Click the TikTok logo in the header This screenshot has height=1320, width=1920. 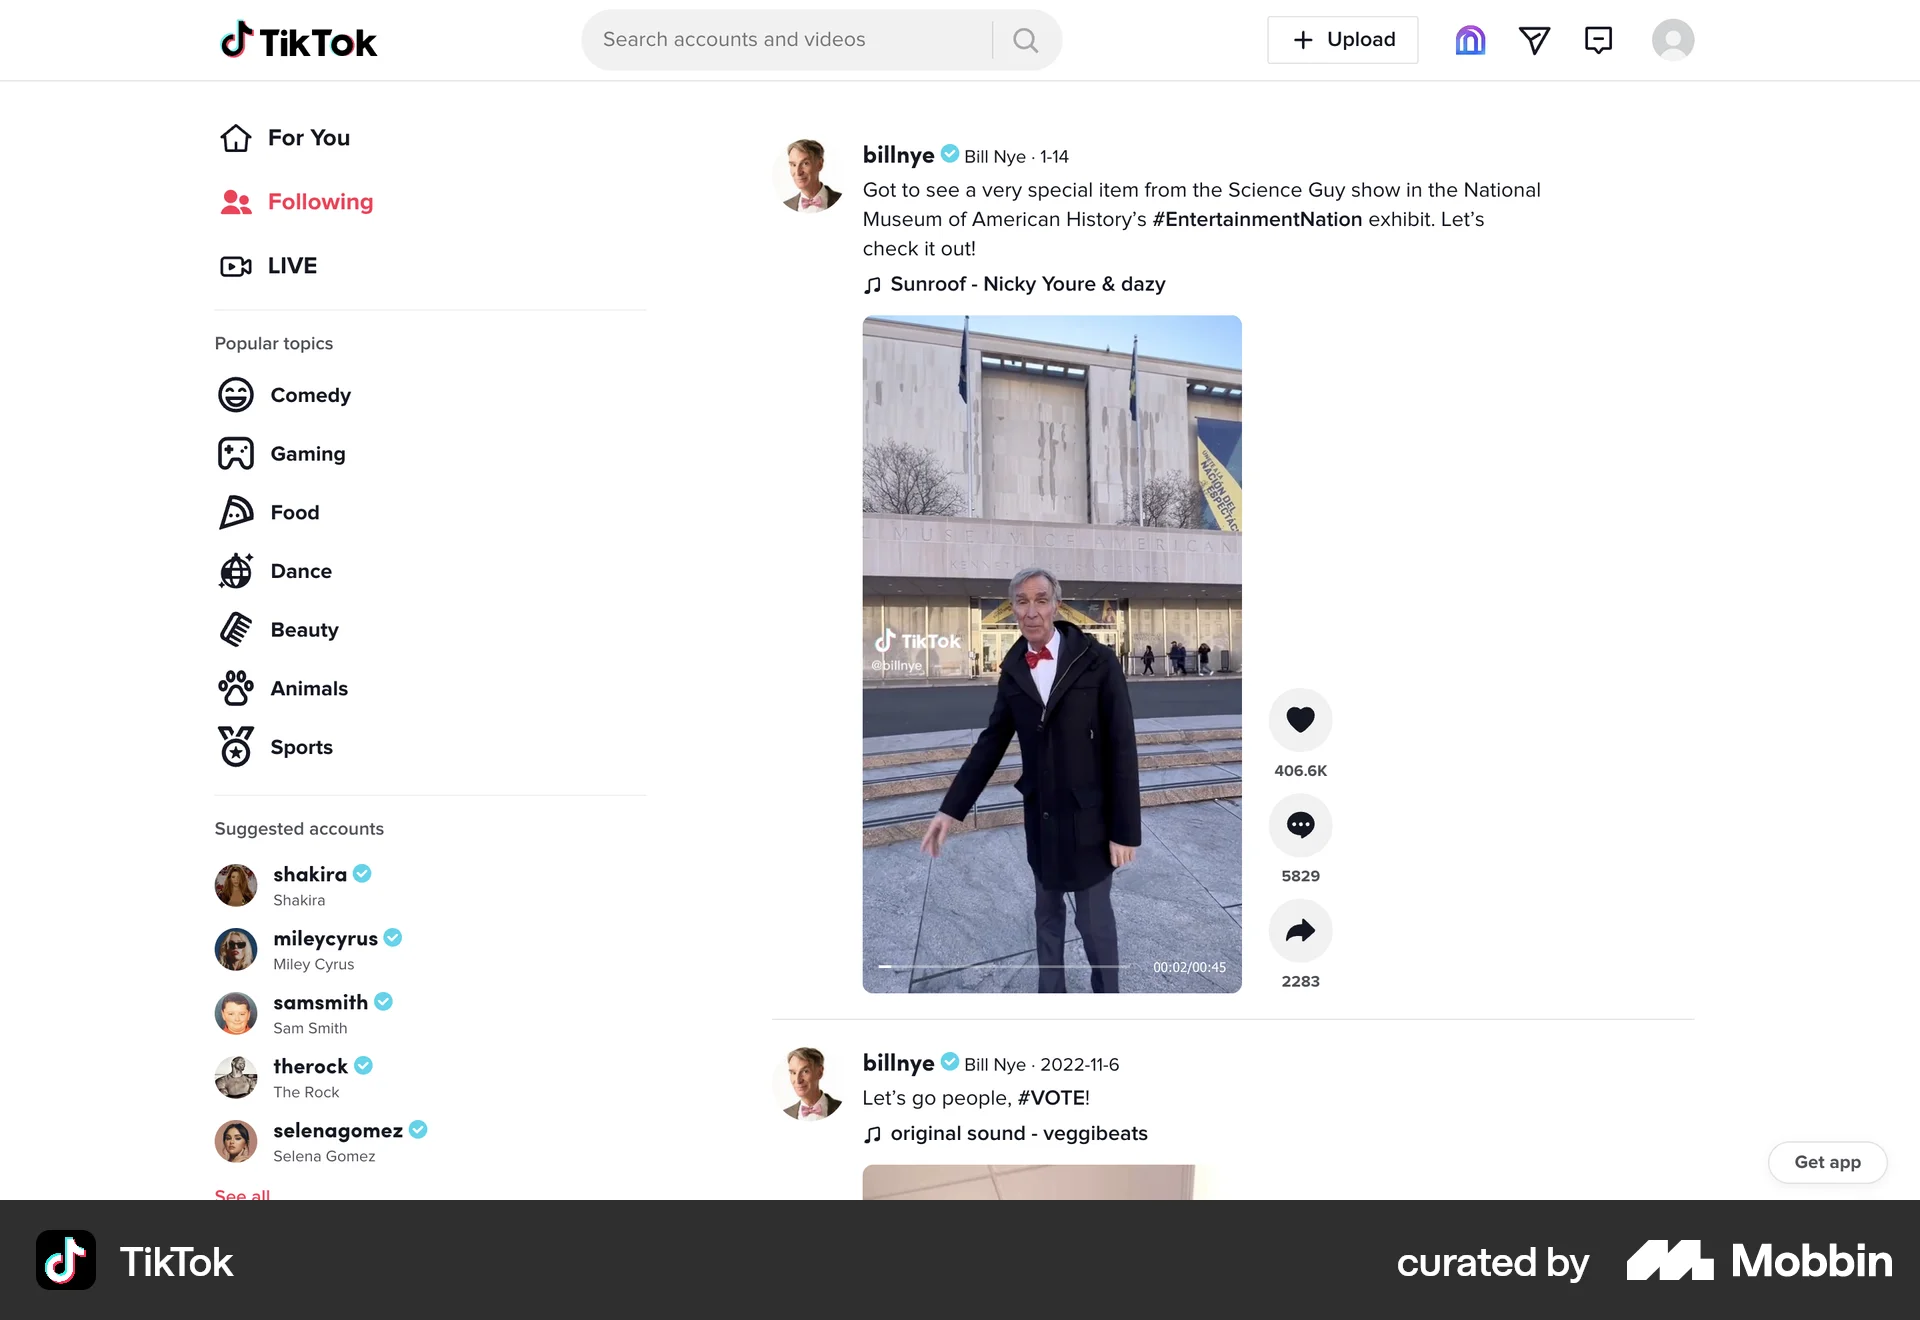coord(297,40)
